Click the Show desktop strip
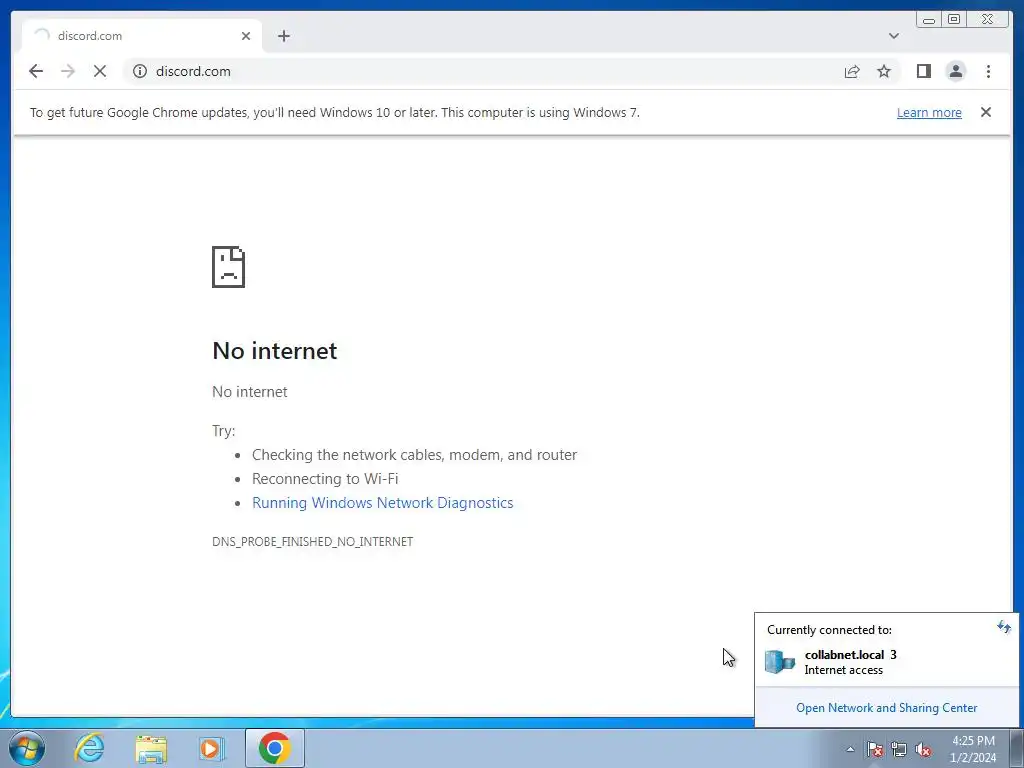This screenshot has width=1024, height=768. click(x=1018, y=748)
